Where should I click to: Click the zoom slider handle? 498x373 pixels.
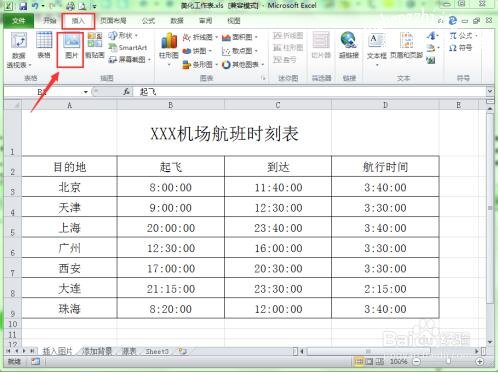point(448,361)
